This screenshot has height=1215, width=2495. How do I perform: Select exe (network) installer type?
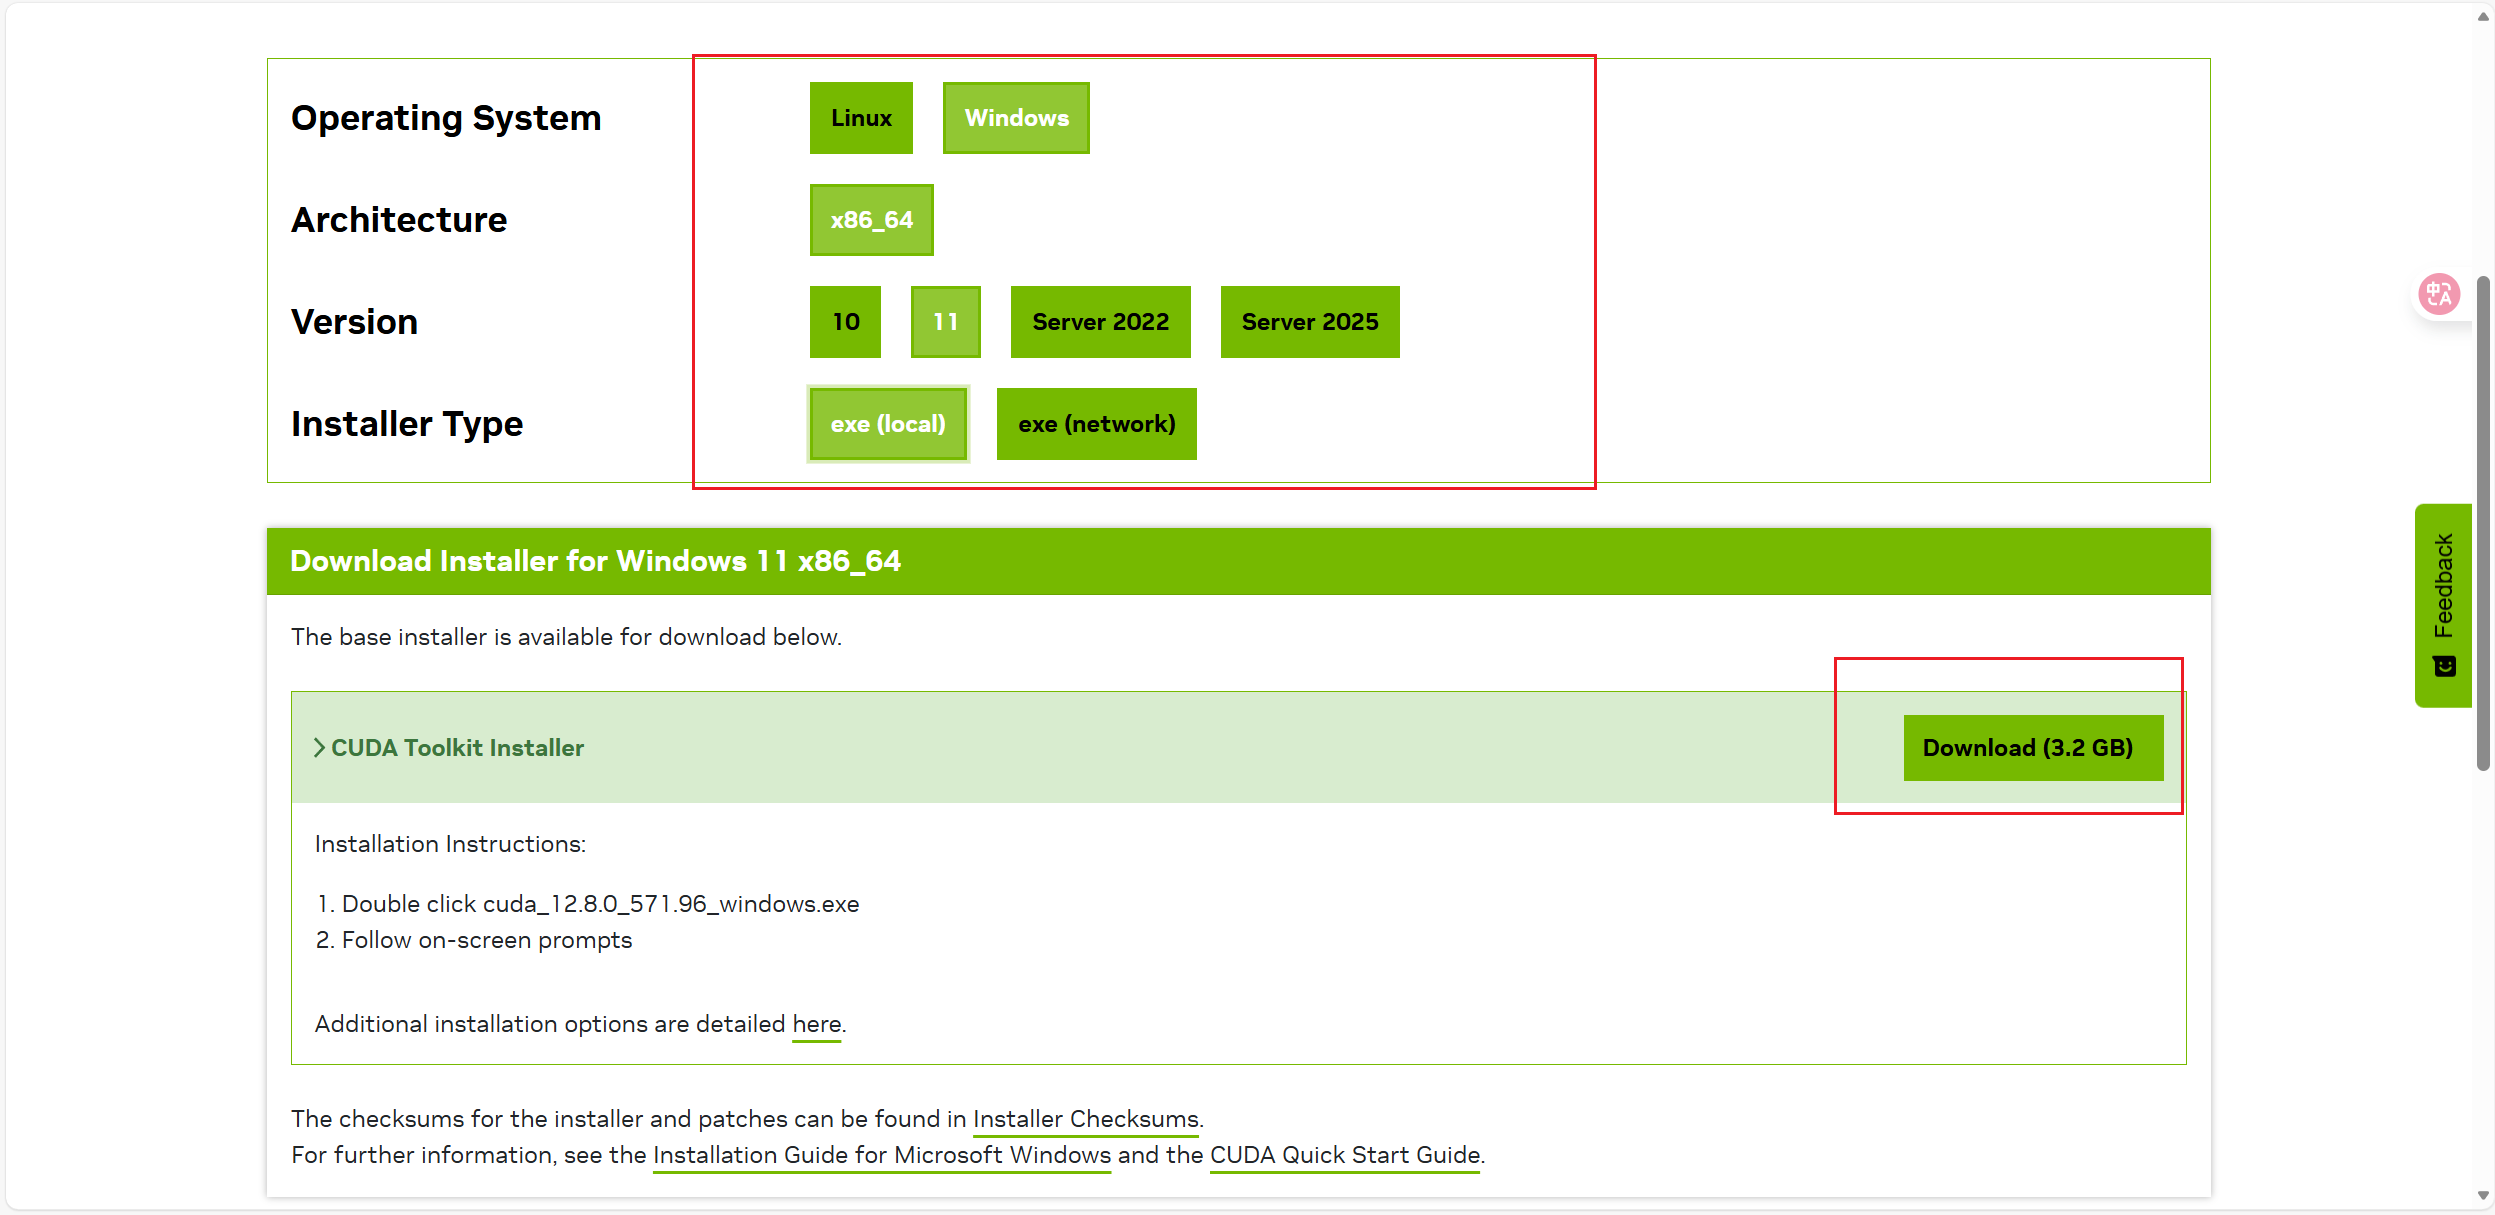(x=1097, y=424)
